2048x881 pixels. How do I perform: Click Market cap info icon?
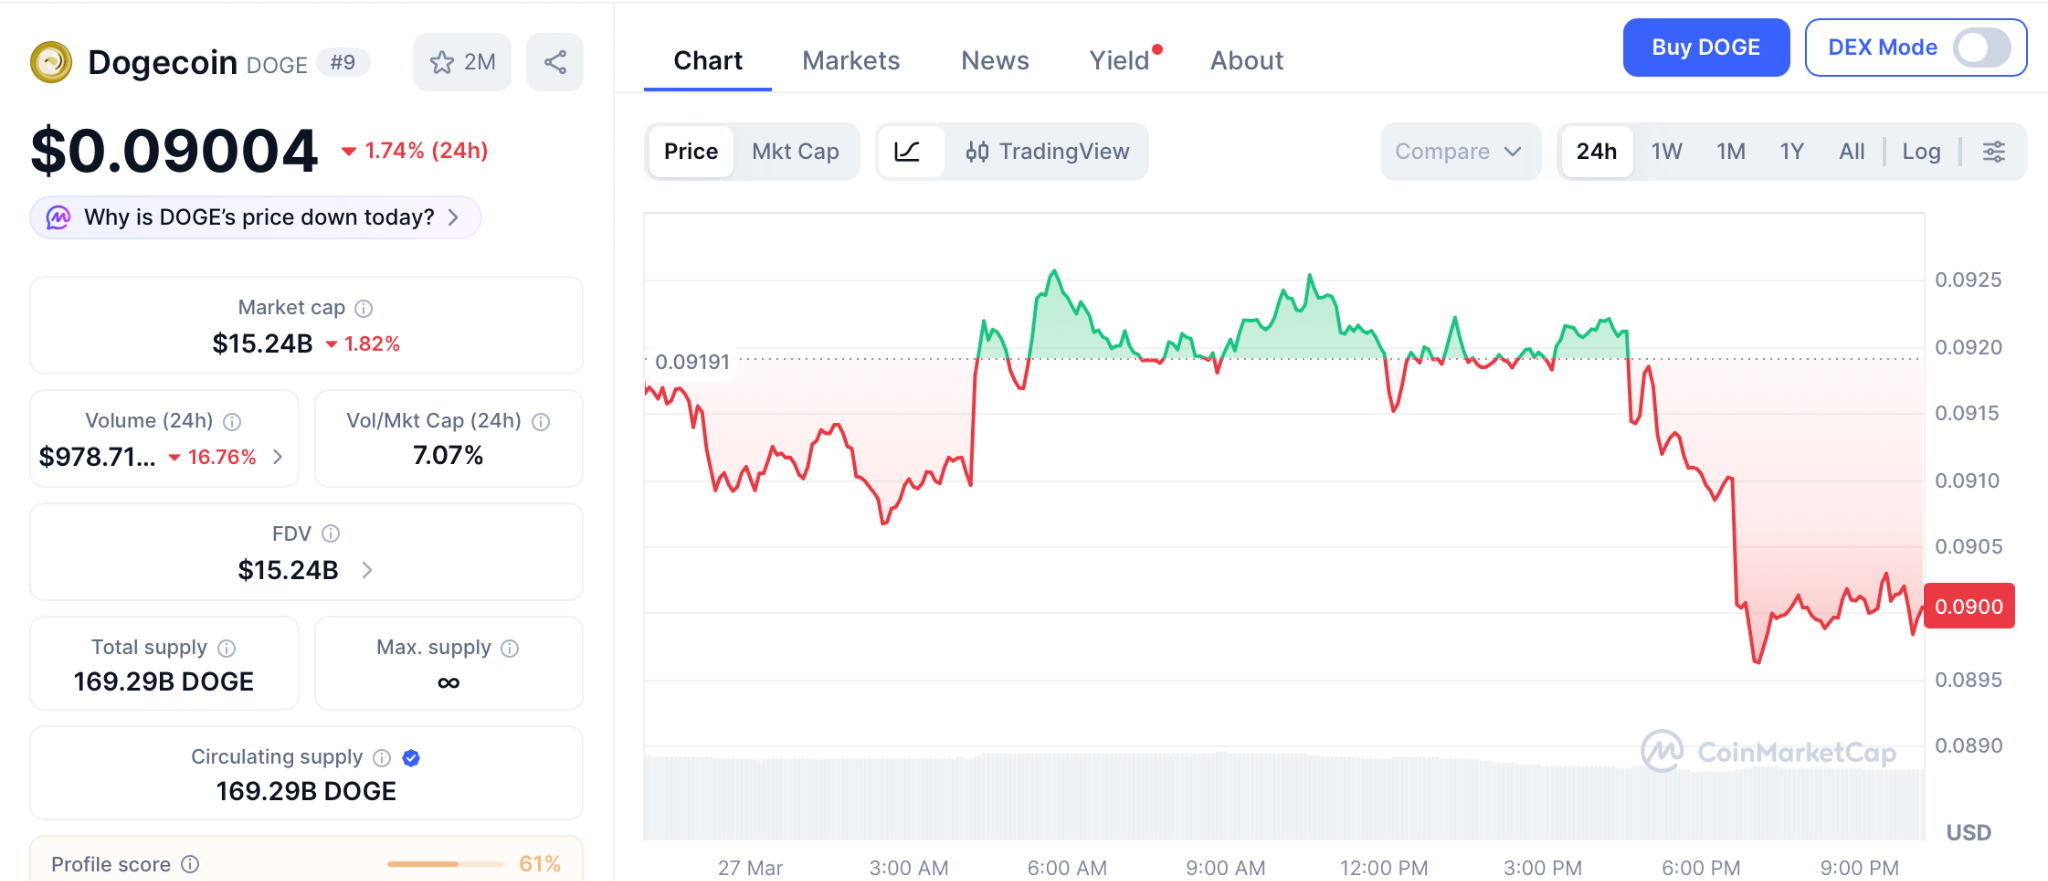pyautogui.click(x=364, y=308)
